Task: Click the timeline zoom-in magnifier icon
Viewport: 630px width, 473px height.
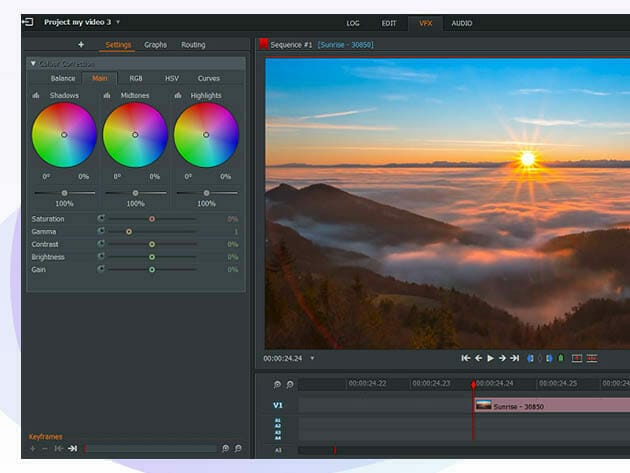Action: pyautogui.click(x=277, y=384)
